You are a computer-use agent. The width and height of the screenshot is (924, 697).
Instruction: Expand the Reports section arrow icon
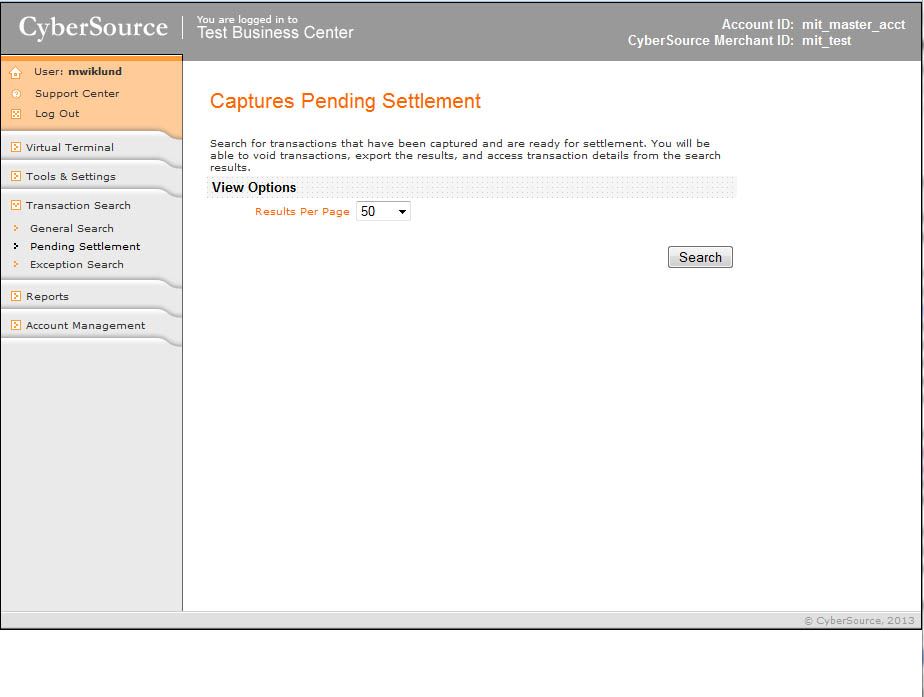(x=16, y=297)
